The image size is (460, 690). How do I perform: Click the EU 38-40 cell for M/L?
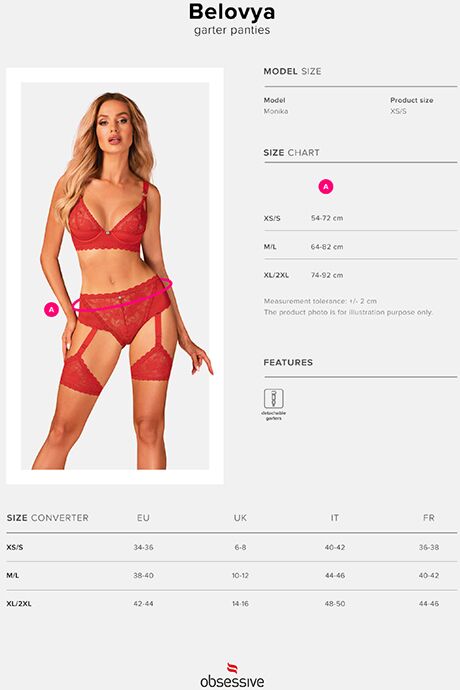click(144, 576)
